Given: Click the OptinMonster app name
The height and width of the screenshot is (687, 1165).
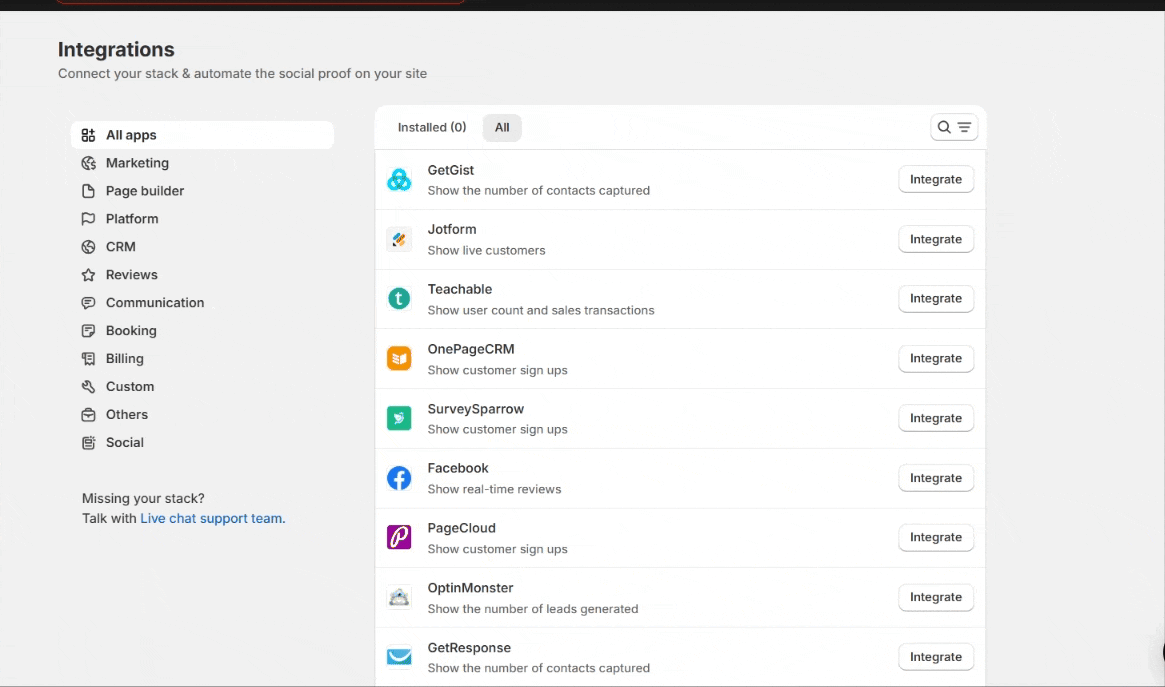Looking at the screenshot, I should click(x=470, y=587).
